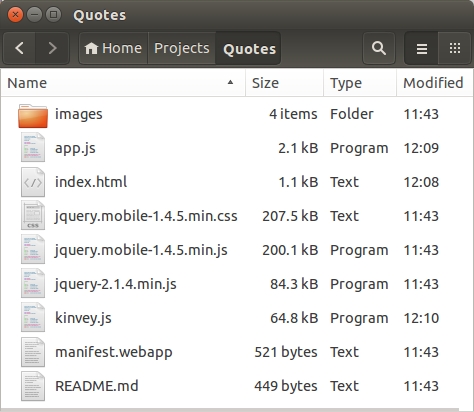Select manifest.webapp in the file list
The width and height of the screenshot is (474, 412).
[x=237, y=352]
